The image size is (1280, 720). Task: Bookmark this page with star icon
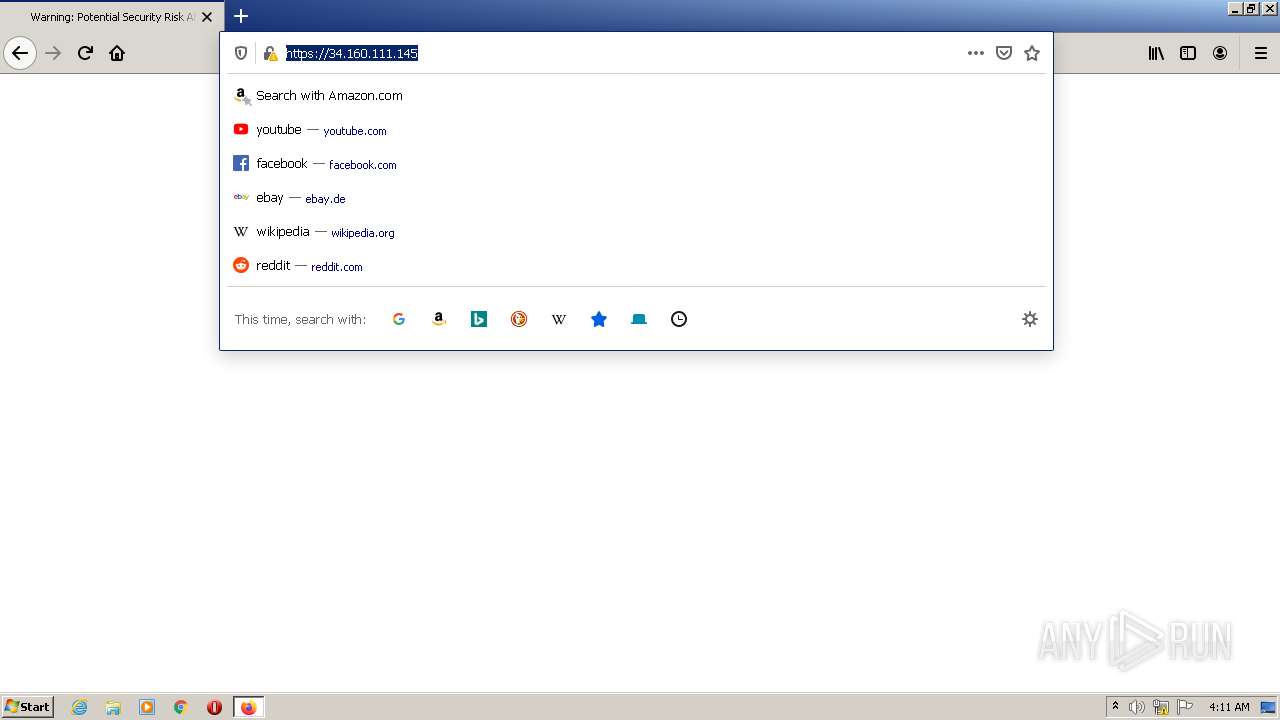coord(1032,53)
